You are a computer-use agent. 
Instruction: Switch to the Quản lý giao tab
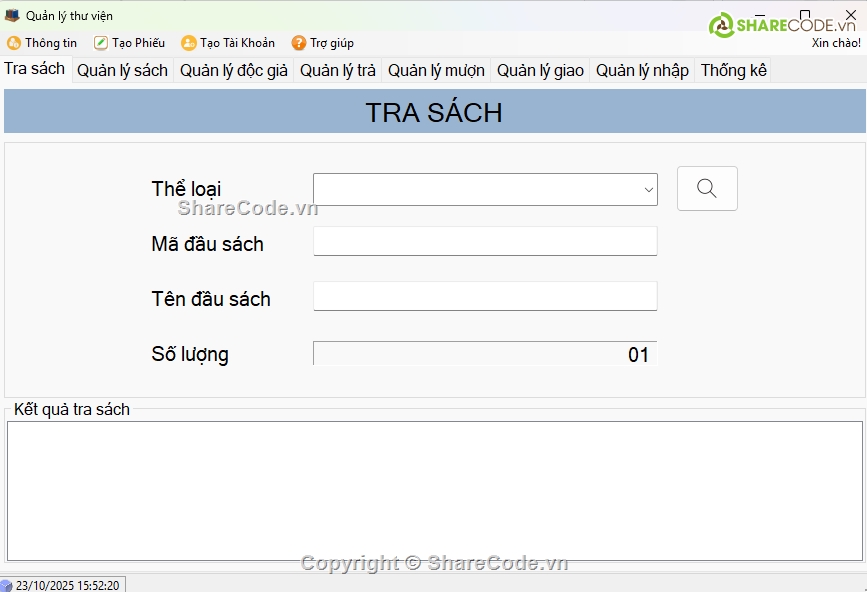pos(540,70)
